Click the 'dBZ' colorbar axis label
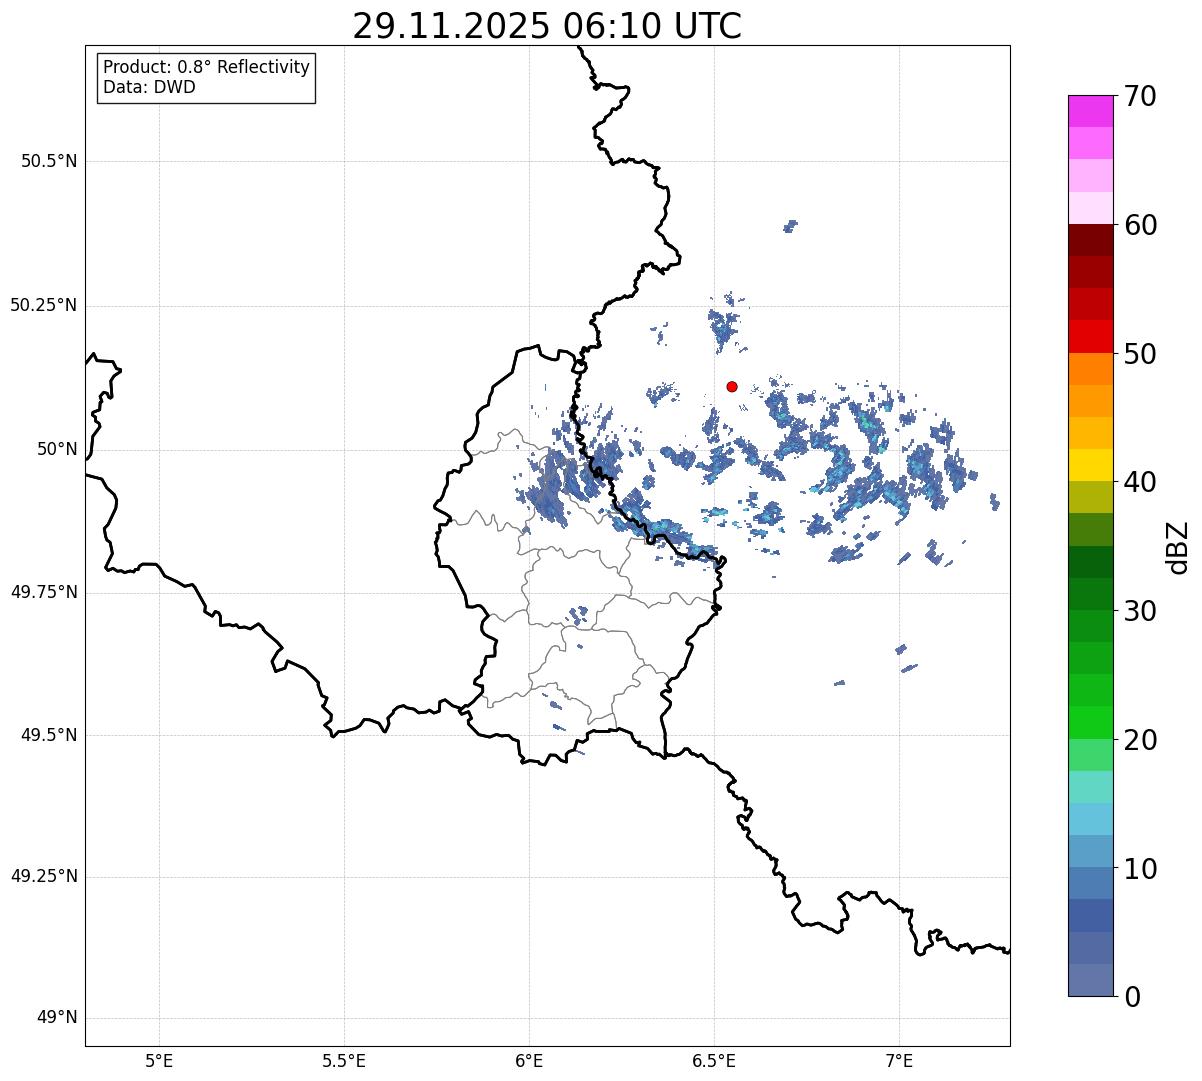 point(1178,547)
